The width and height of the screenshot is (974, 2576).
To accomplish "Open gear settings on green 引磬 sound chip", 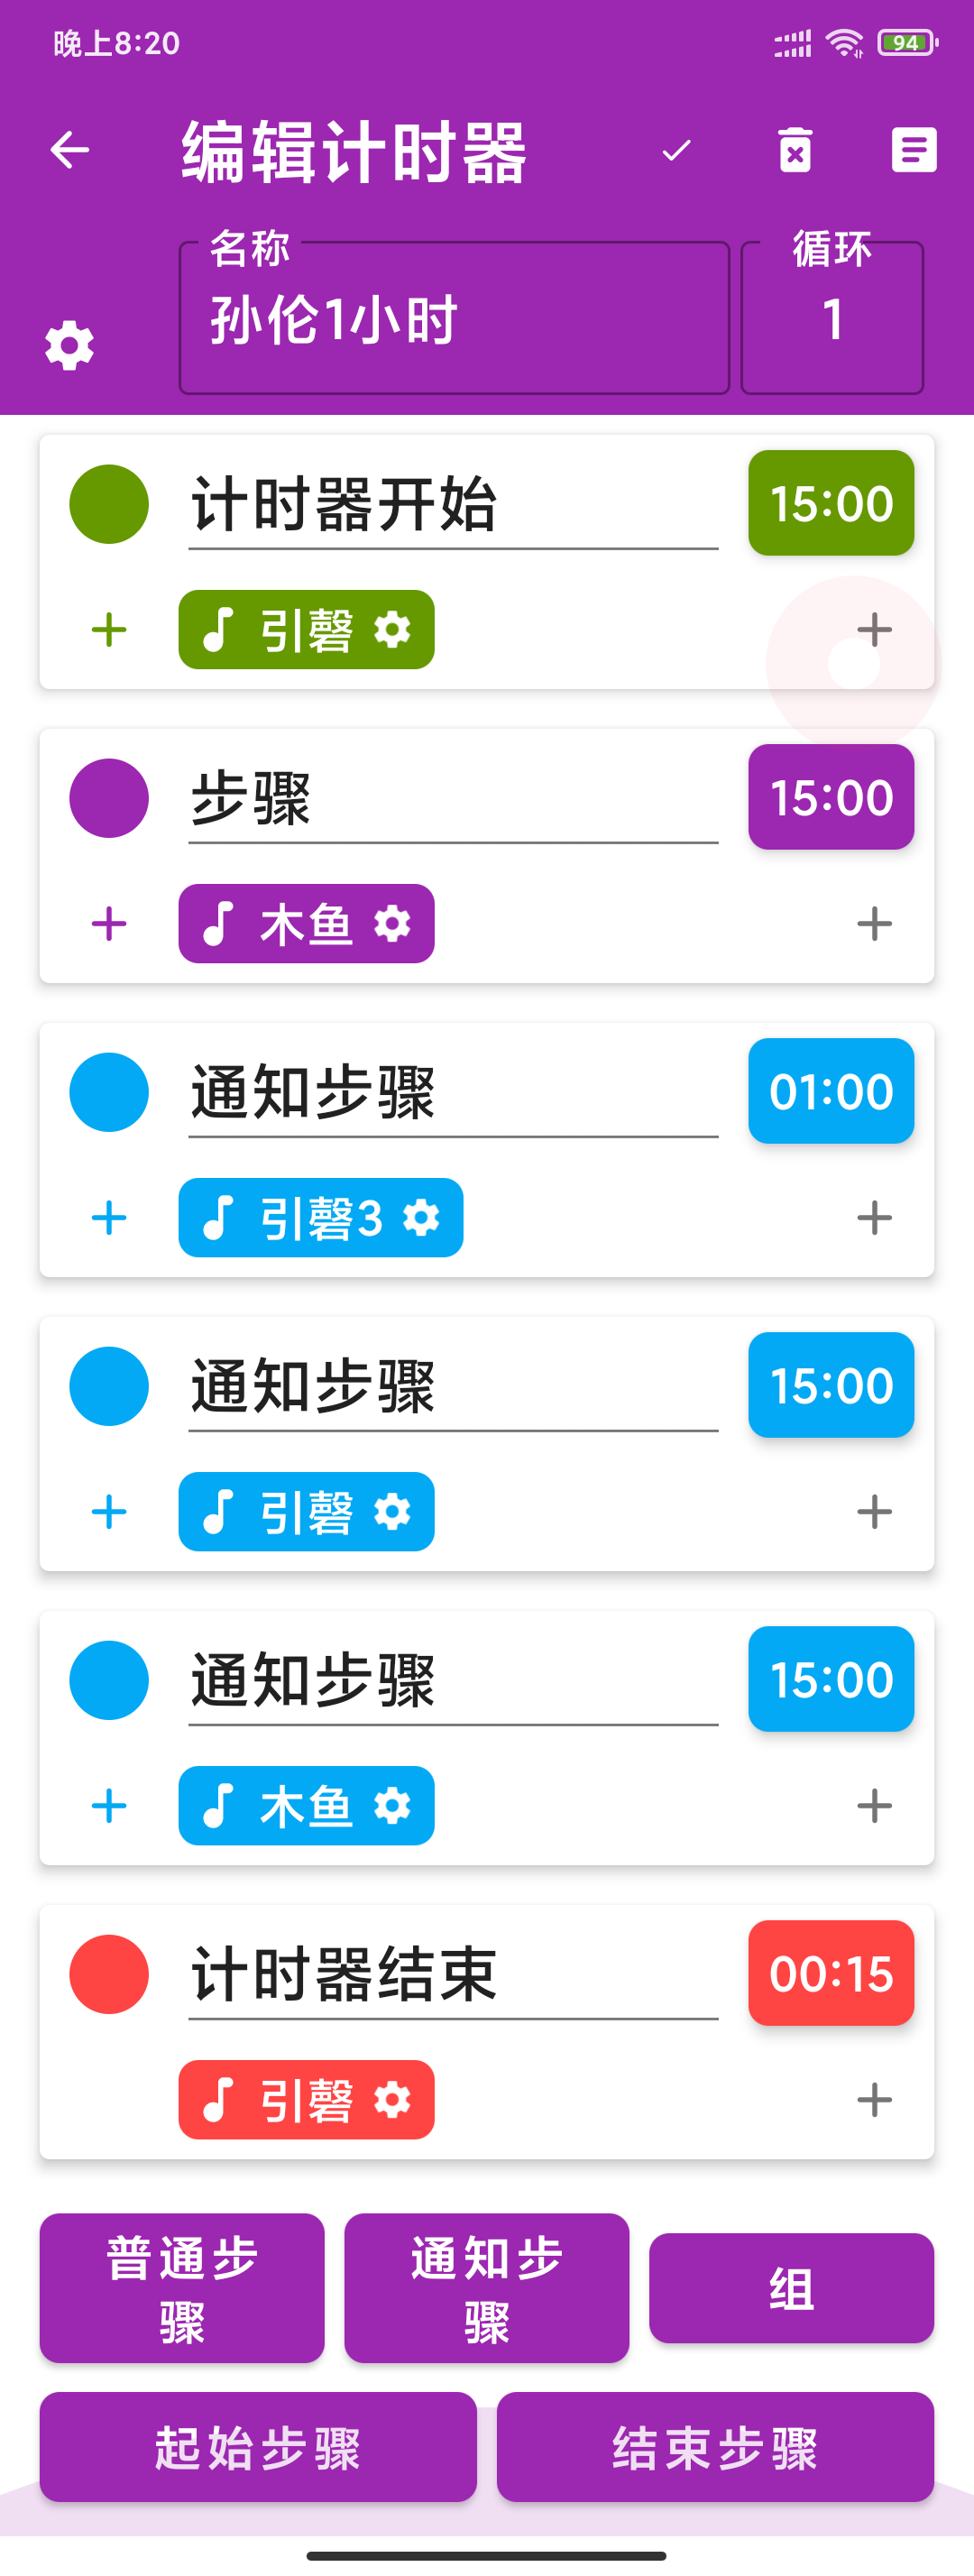I will tap(392, 630).
